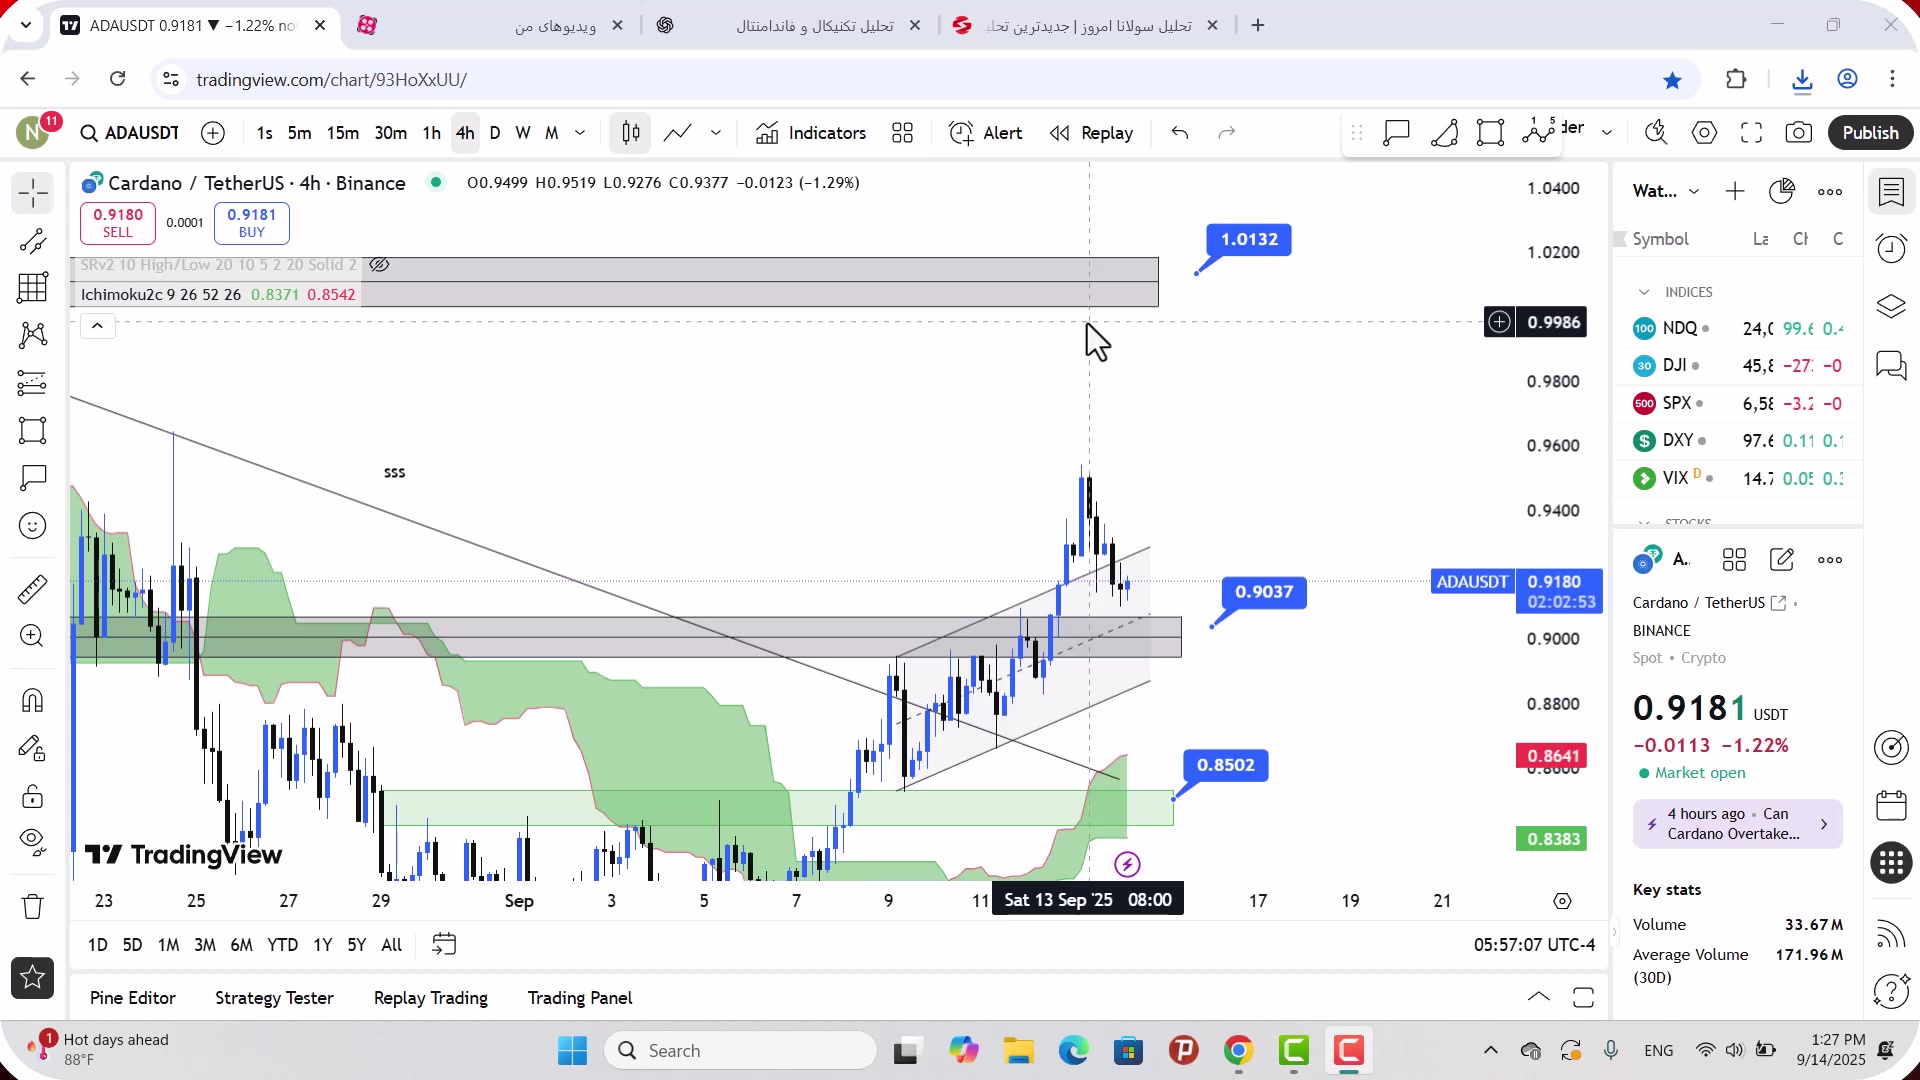Select the geometric shapes tool
Screen dimensions: 1920x1080
pos(32,430)
